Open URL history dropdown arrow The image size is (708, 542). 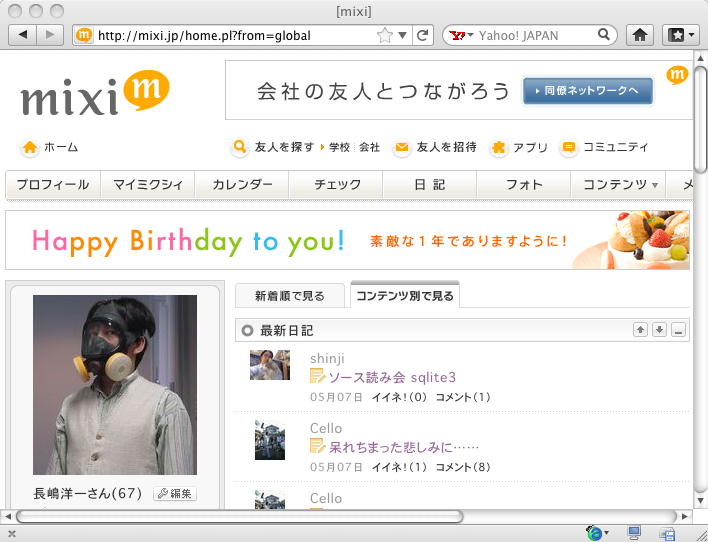click(402, 35)
